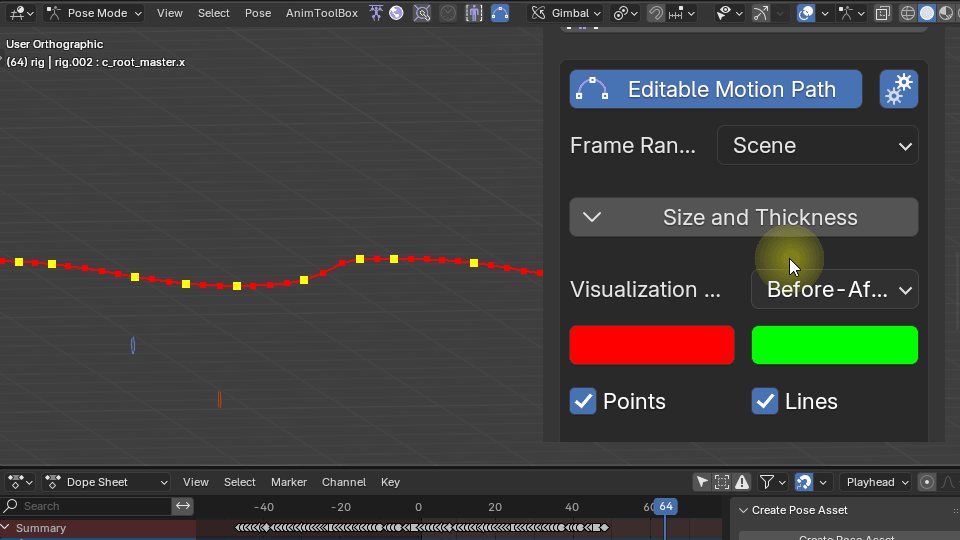This screenshot has width=960, height=540.
Task: Toggle viewport overlays icon
Action: point(806,13)
